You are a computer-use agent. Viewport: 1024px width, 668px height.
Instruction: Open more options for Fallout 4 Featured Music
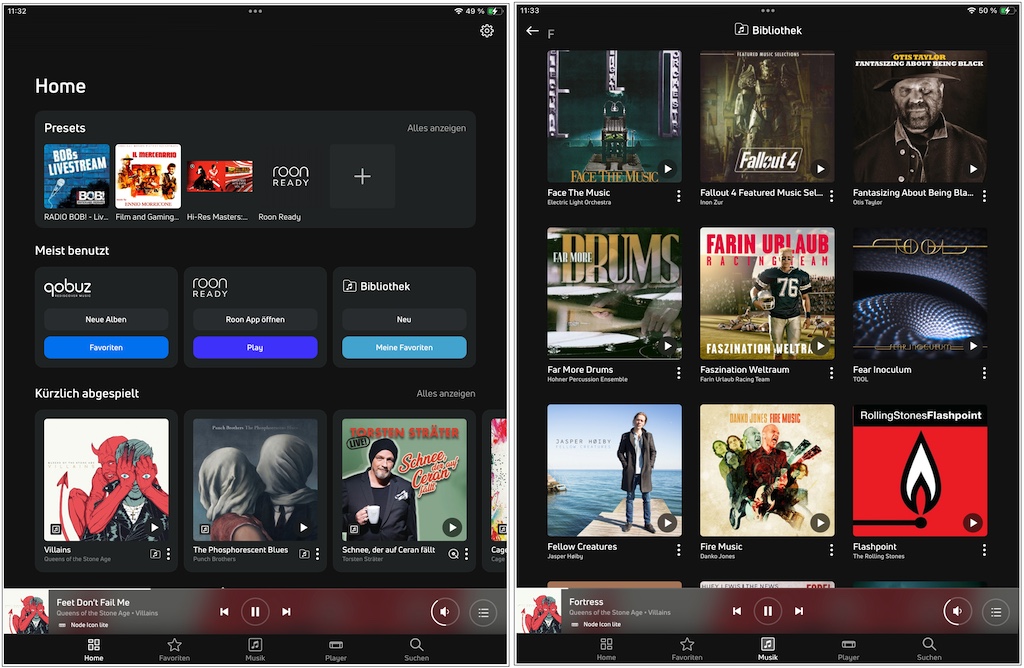(831, 196)
